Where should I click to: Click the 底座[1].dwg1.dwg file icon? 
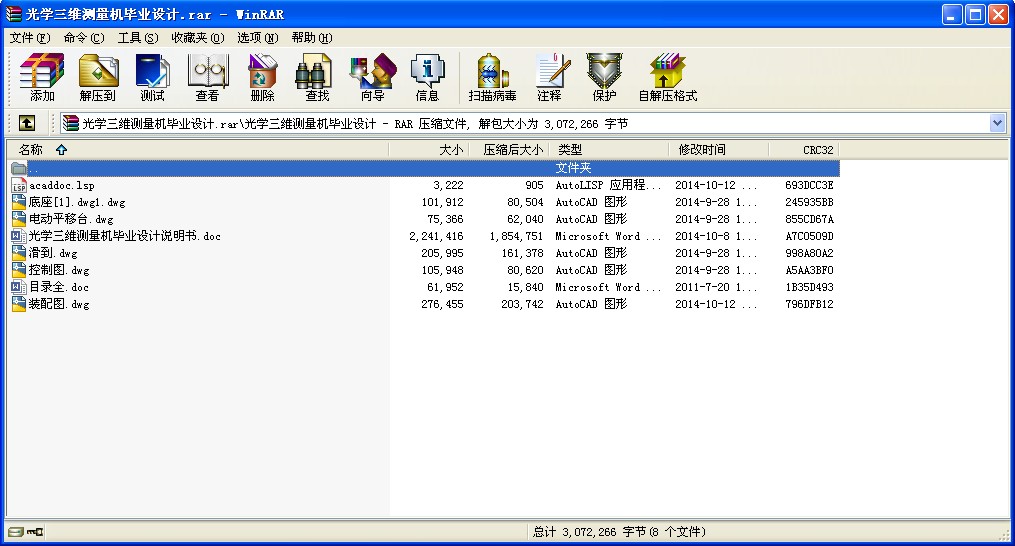click(x=19, y=202)
